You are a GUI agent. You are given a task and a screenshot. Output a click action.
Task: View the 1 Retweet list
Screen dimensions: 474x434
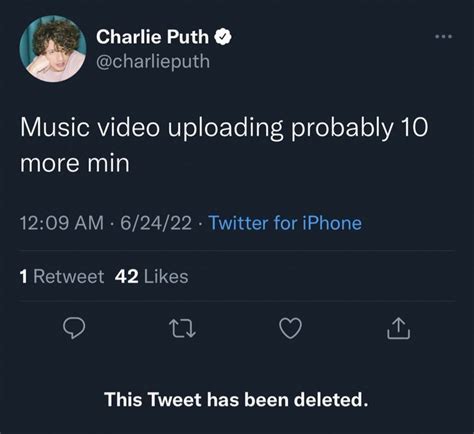point(62,276)
